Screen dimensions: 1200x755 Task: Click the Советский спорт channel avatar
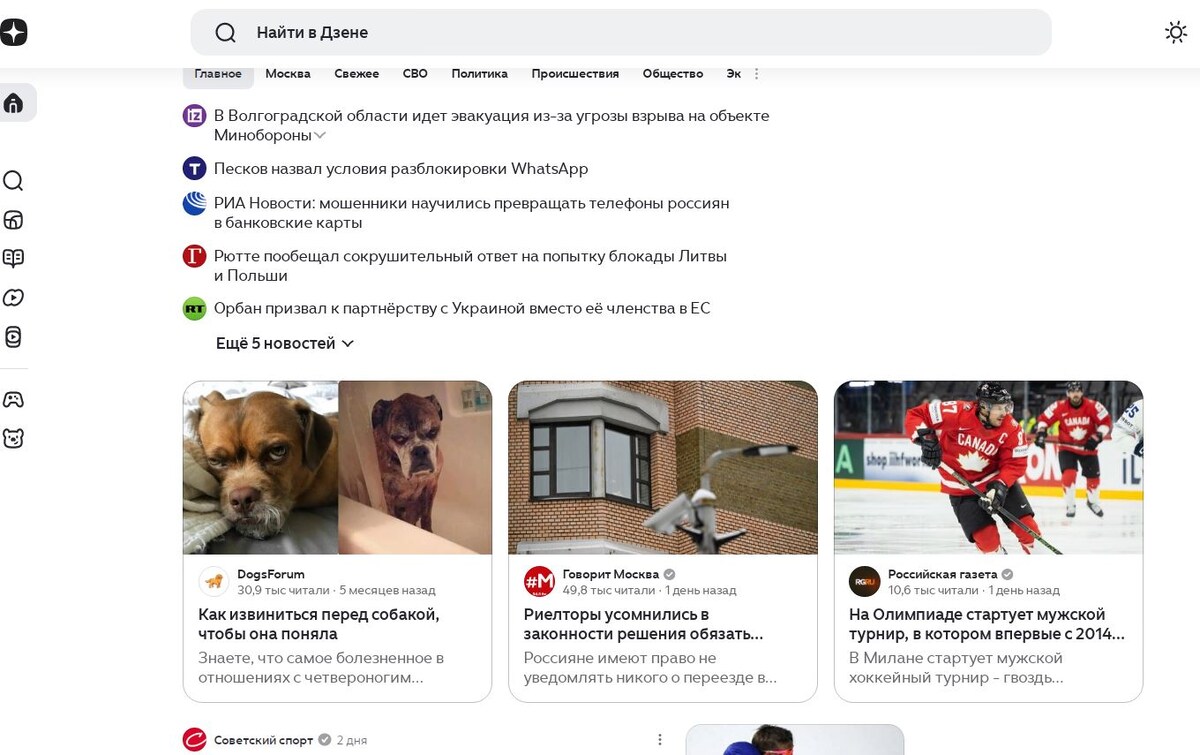(x=194, y=740)
